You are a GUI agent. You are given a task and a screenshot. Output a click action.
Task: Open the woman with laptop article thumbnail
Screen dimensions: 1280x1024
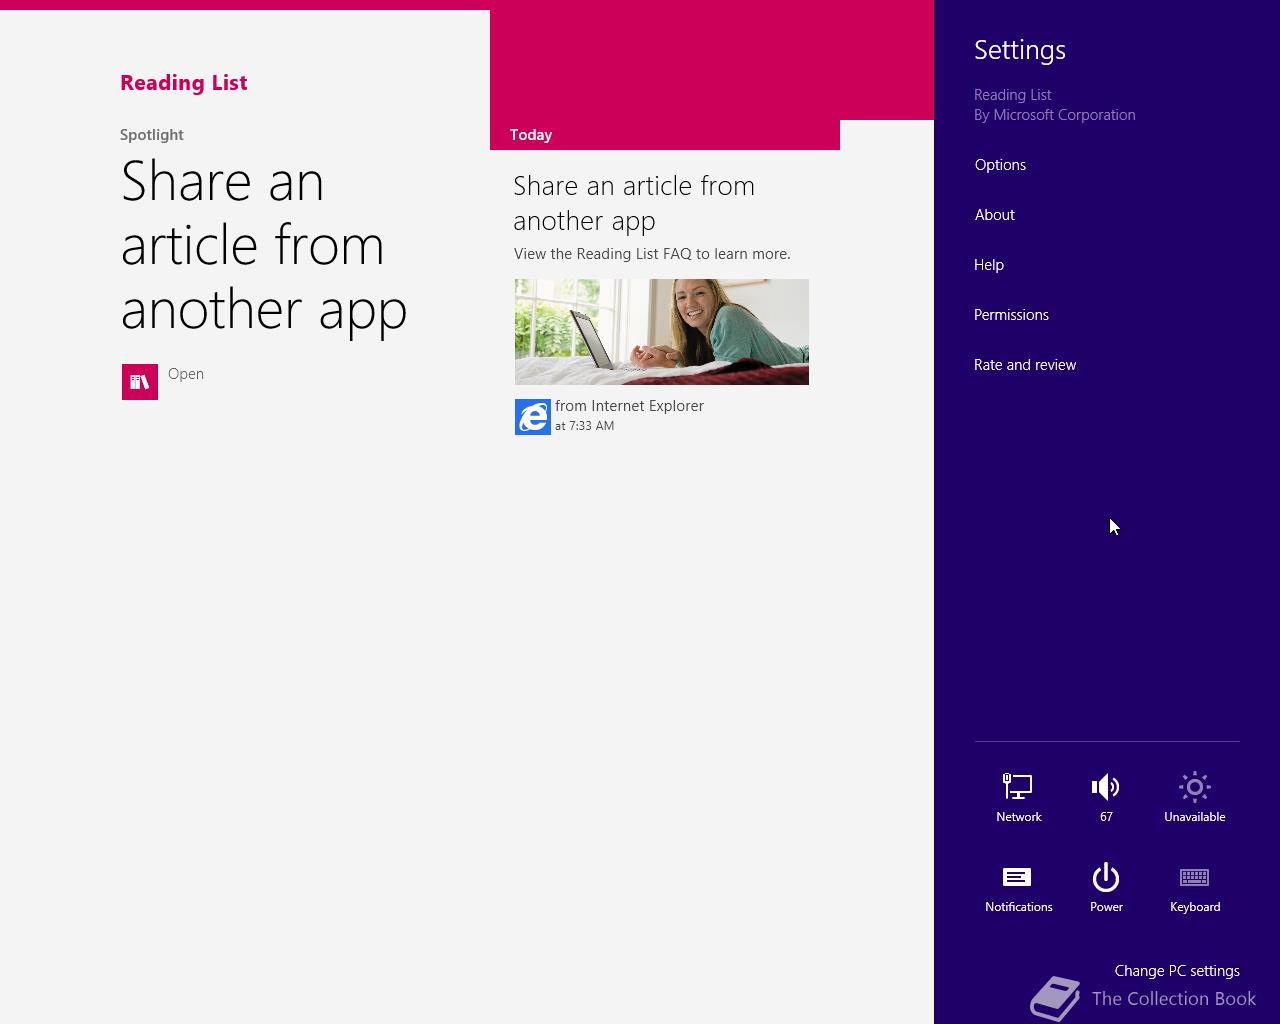[662, 332]
